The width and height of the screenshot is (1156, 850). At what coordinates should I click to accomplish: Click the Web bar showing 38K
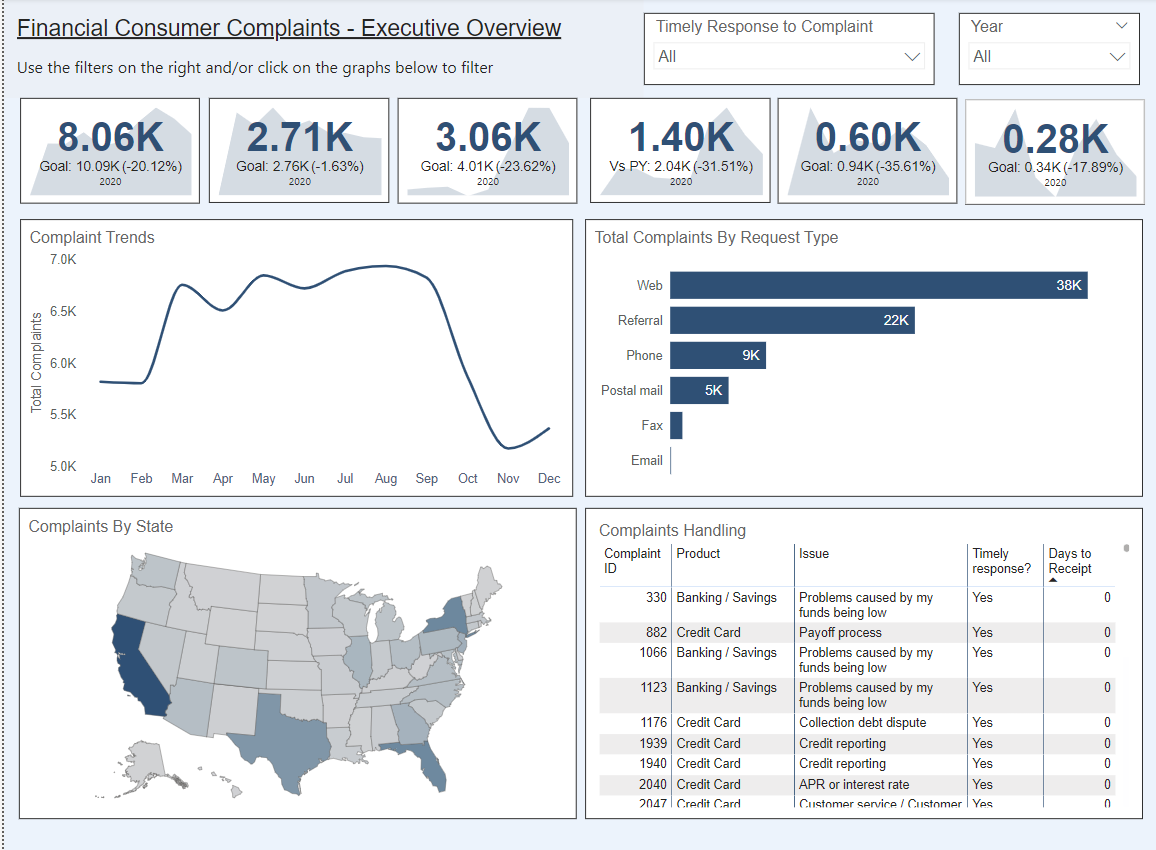[878, 285]
